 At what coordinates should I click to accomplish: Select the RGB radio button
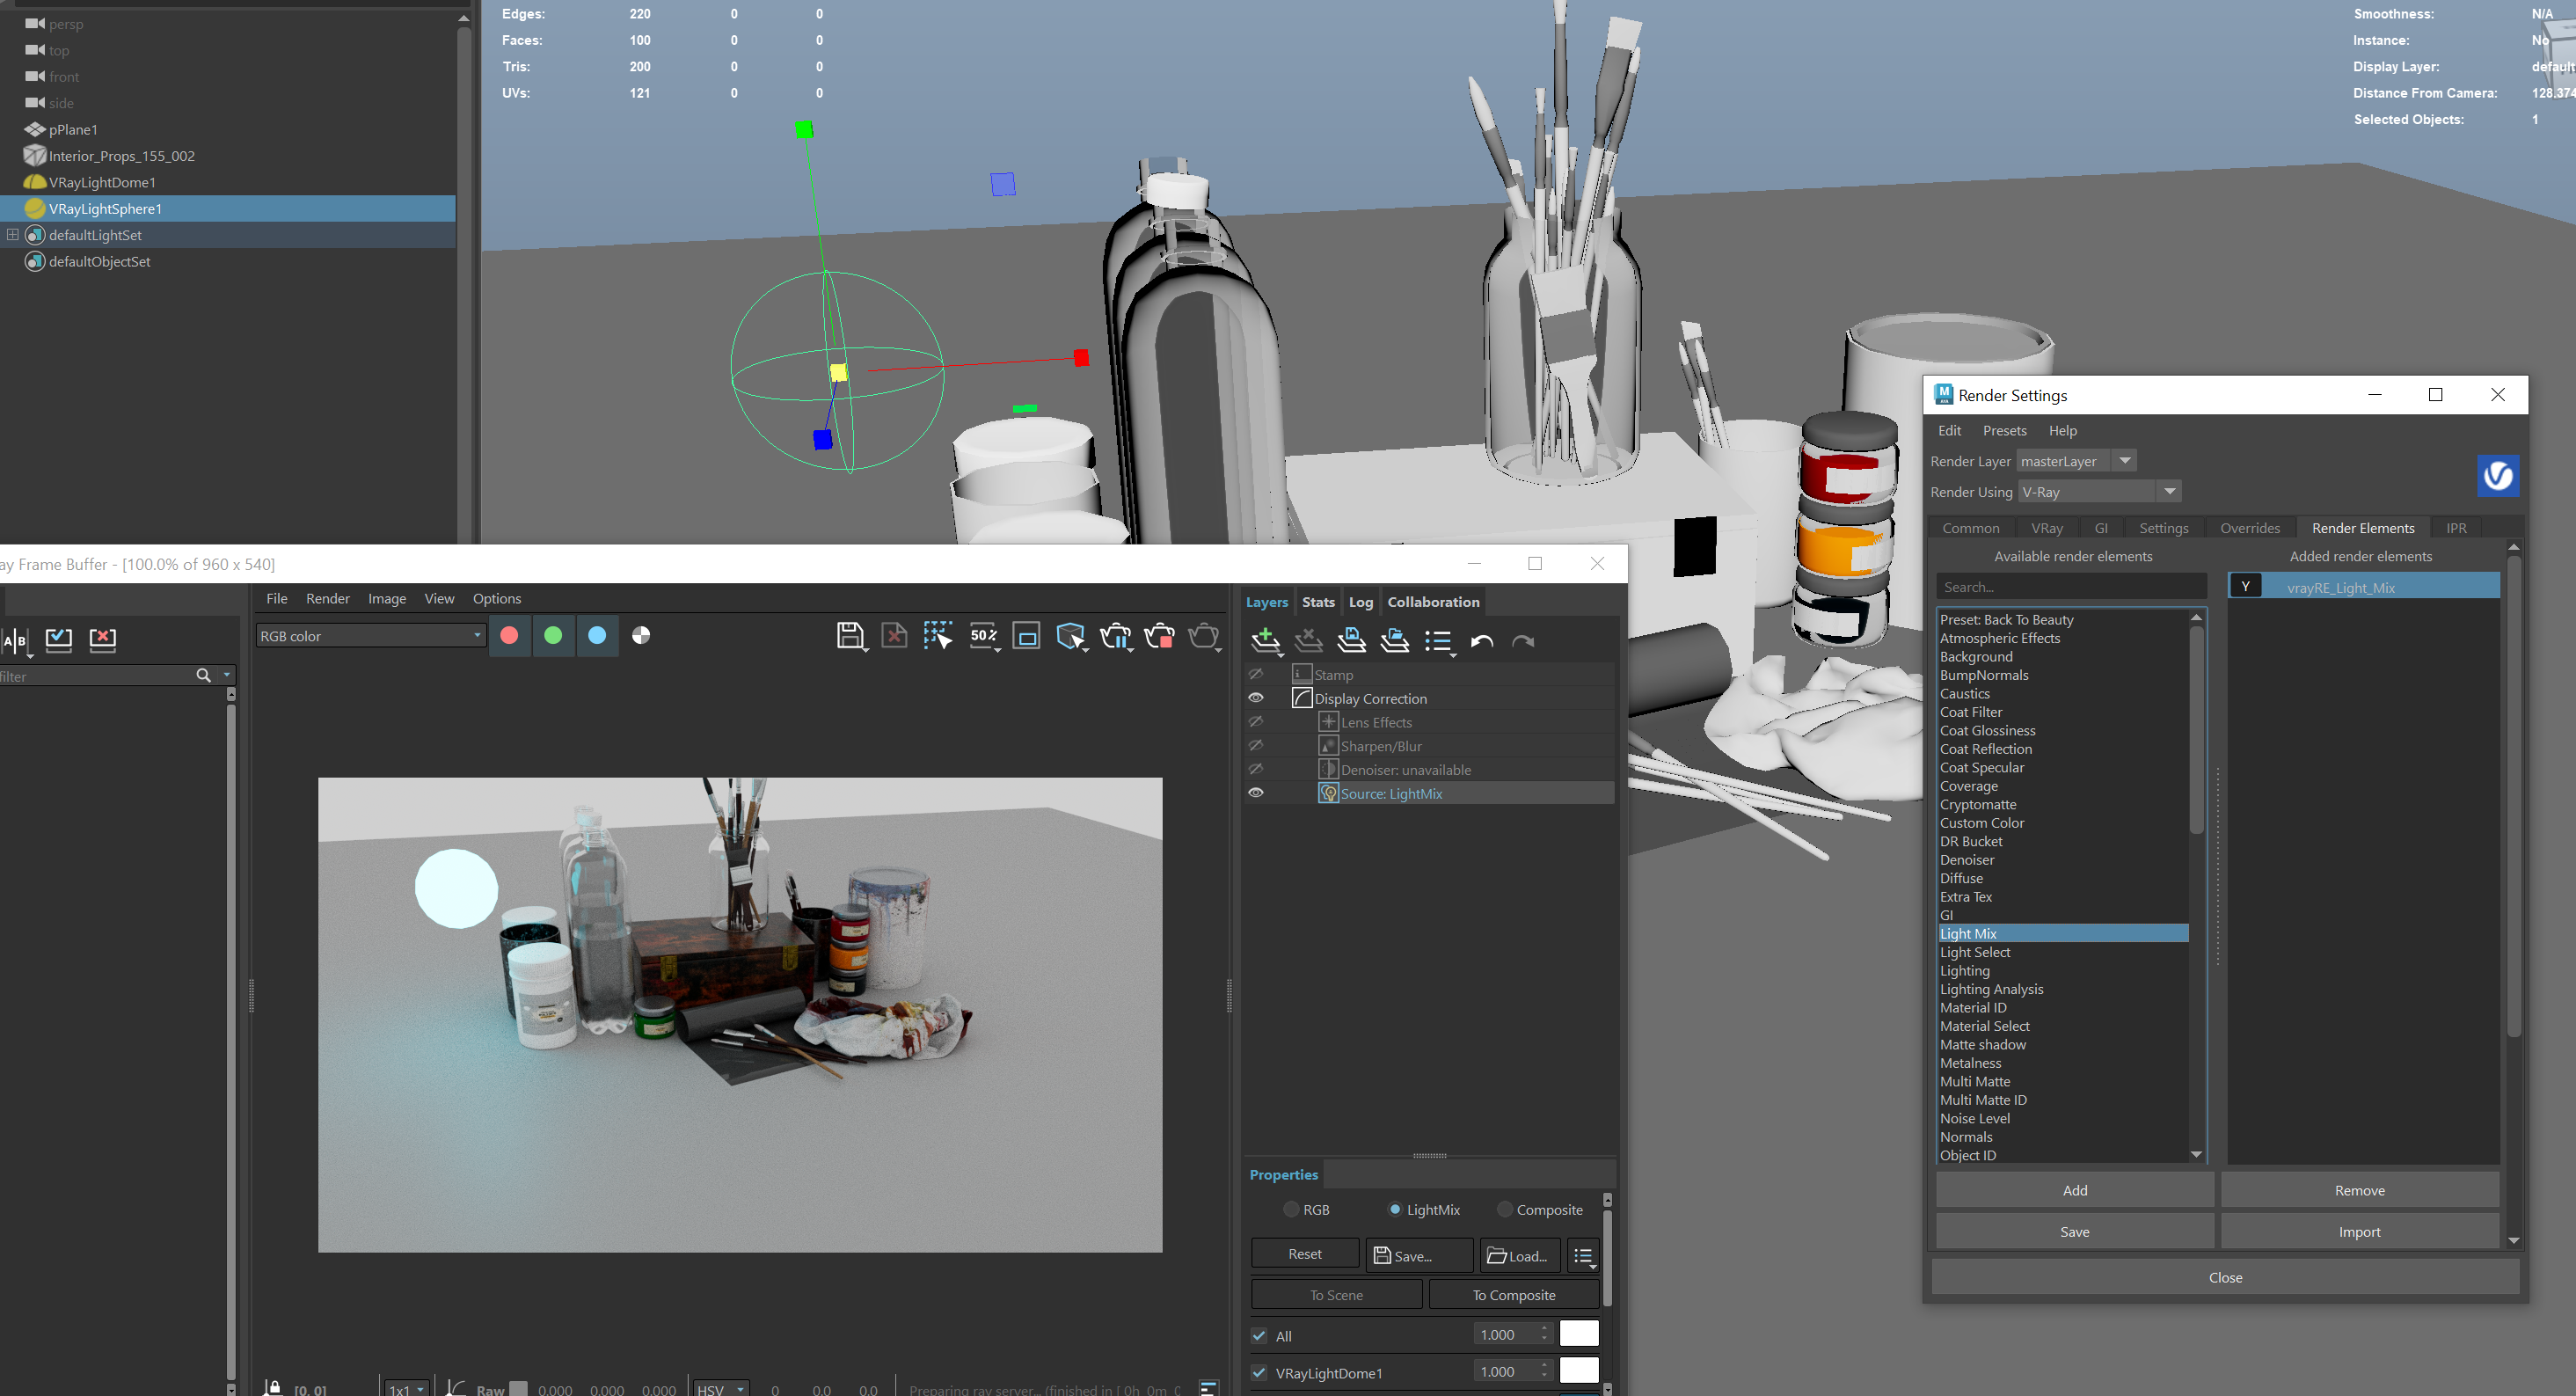coord(1291,1209)
